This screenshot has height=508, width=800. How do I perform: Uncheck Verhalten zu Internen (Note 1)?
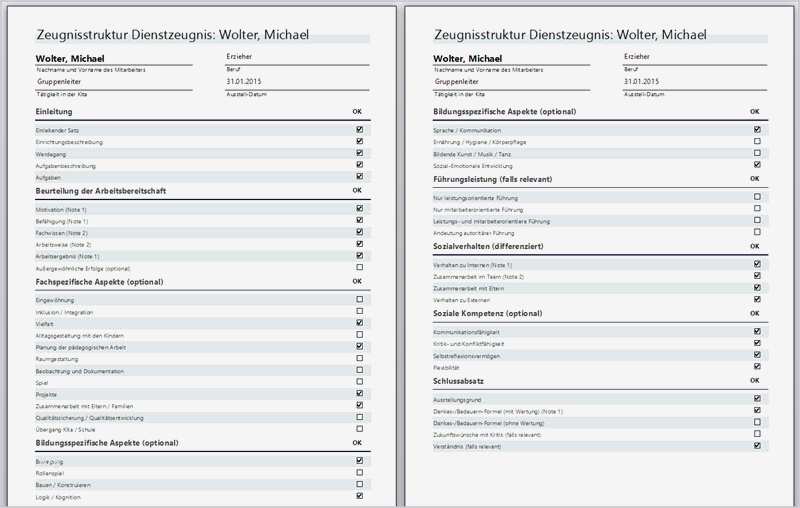(x=757, y=264)
